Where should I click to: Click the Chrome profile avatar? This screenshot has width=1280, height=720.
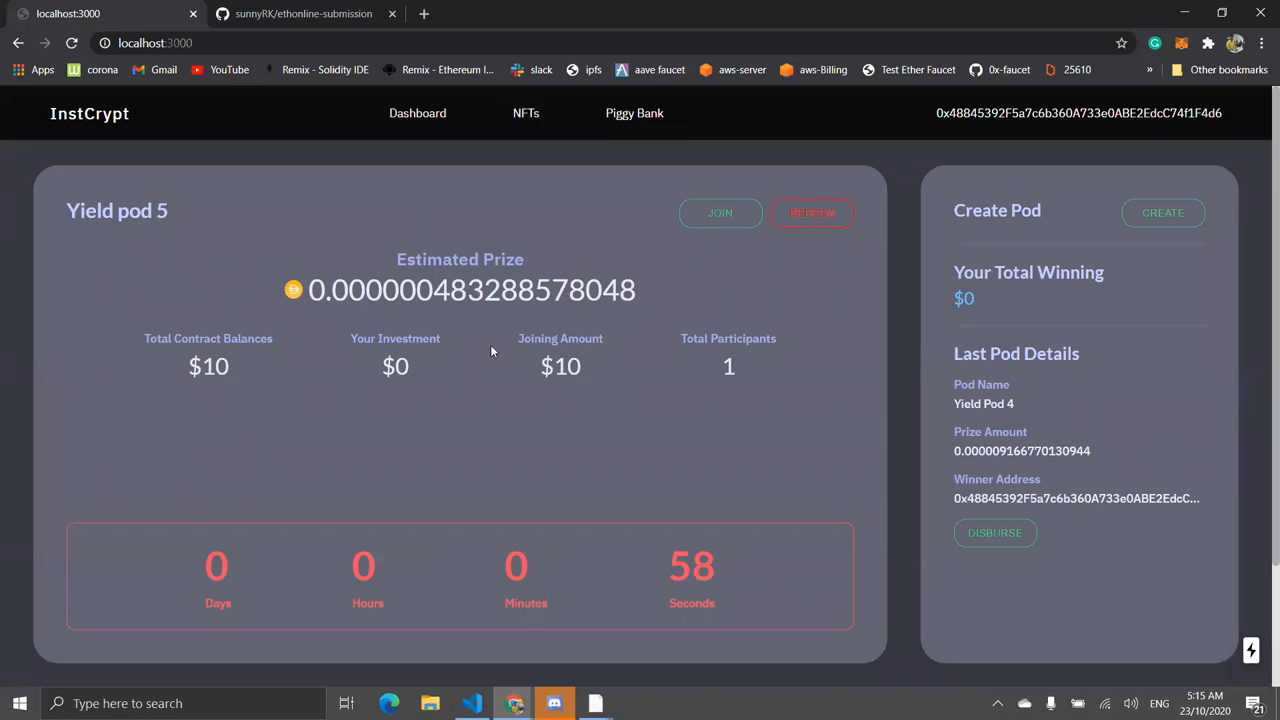[x=1235, y=43]
